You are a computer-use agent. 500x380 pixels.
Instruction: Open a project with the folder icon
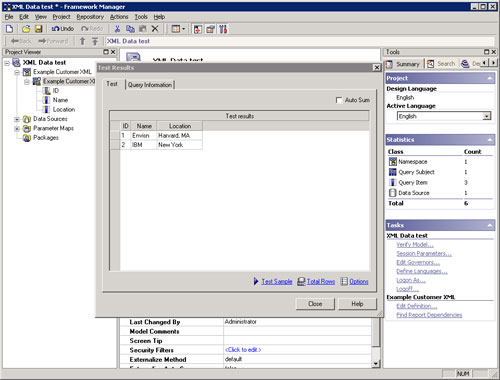click(26, 29)
